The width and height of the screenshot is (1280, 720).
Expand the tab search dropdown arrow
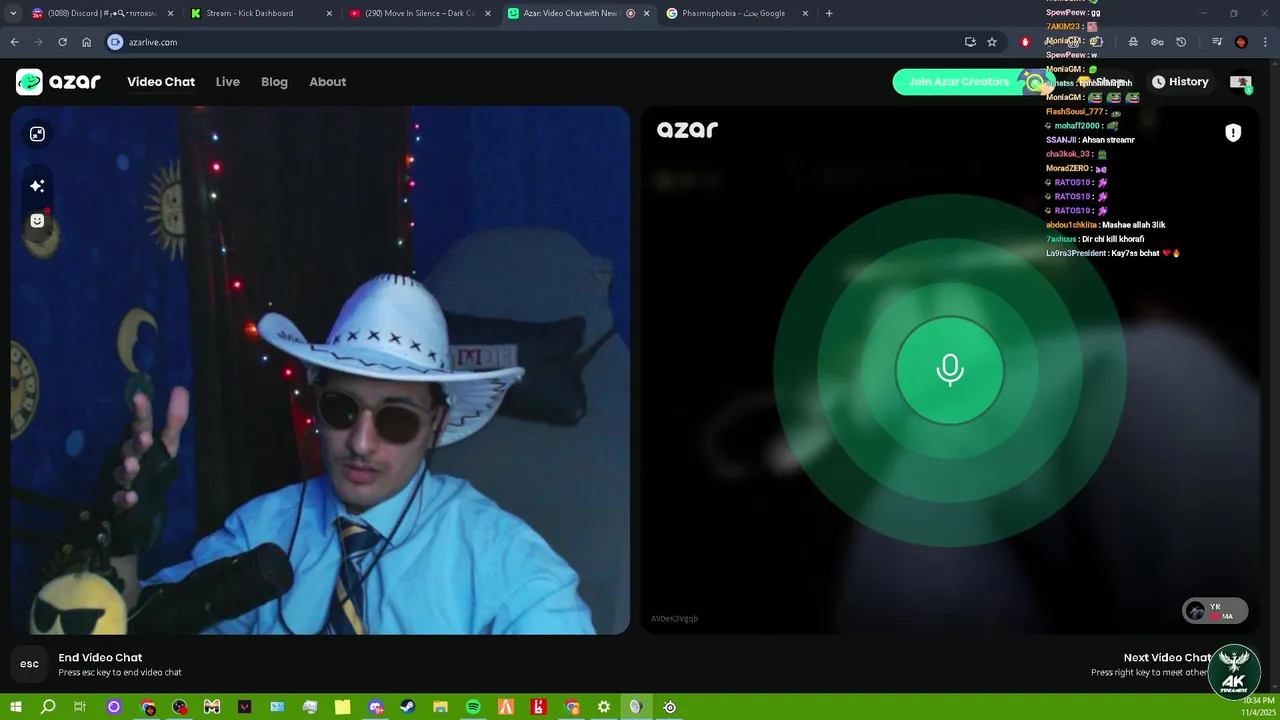(x=13, y=13)
